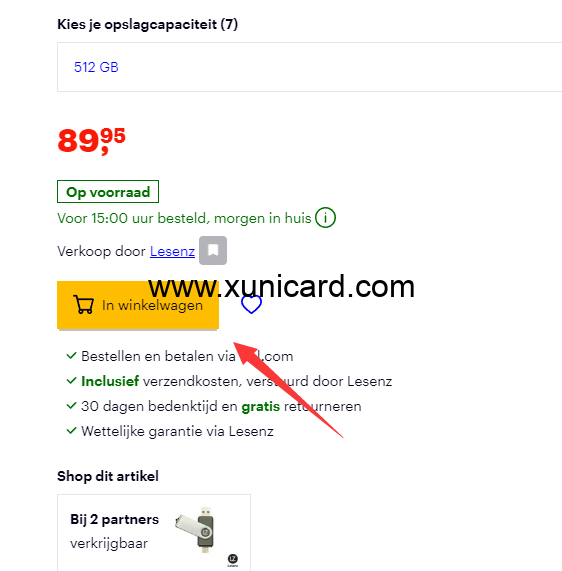
Task: Click checkmark beside Inclusief verzendkosten
Action: click(71, 381)
